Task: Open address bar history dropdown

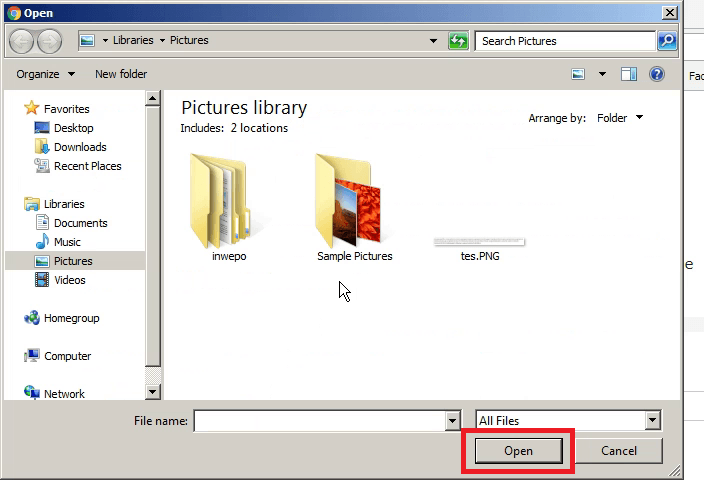Action: click(x=433, y=41)
